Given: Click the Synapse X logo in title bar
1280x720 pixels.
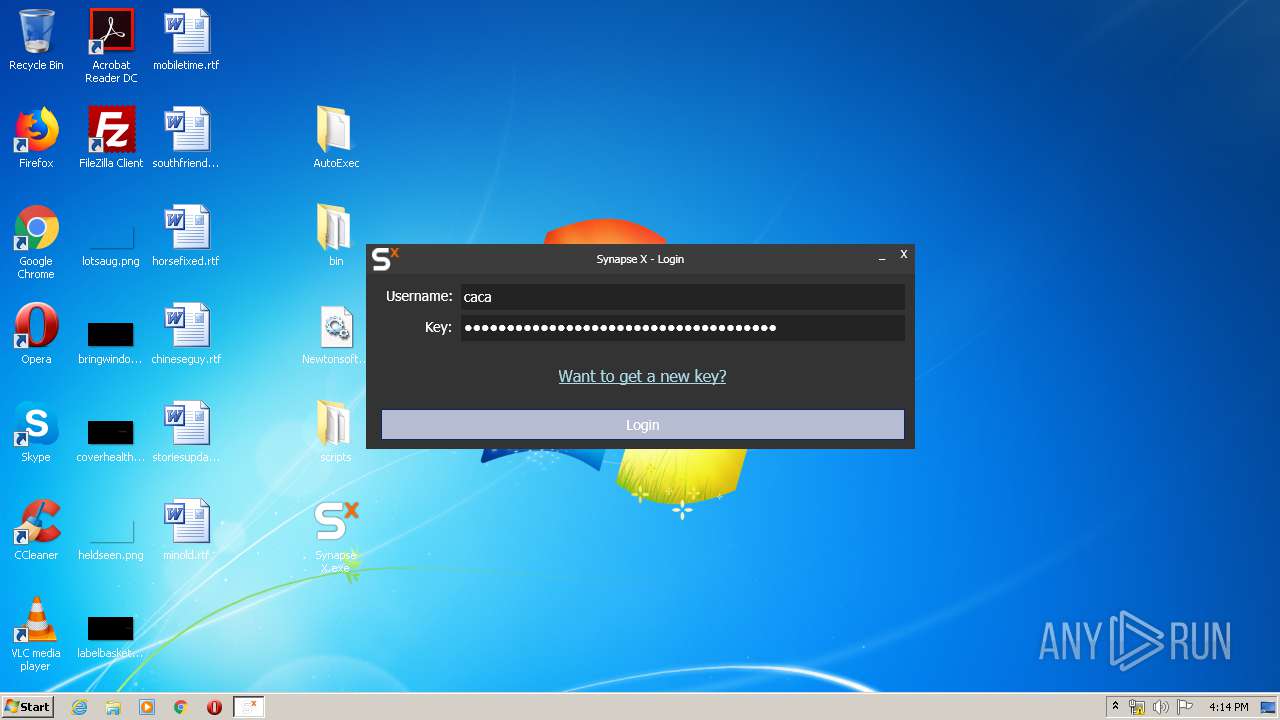Looking at the screenshot, I should [385, 259].
